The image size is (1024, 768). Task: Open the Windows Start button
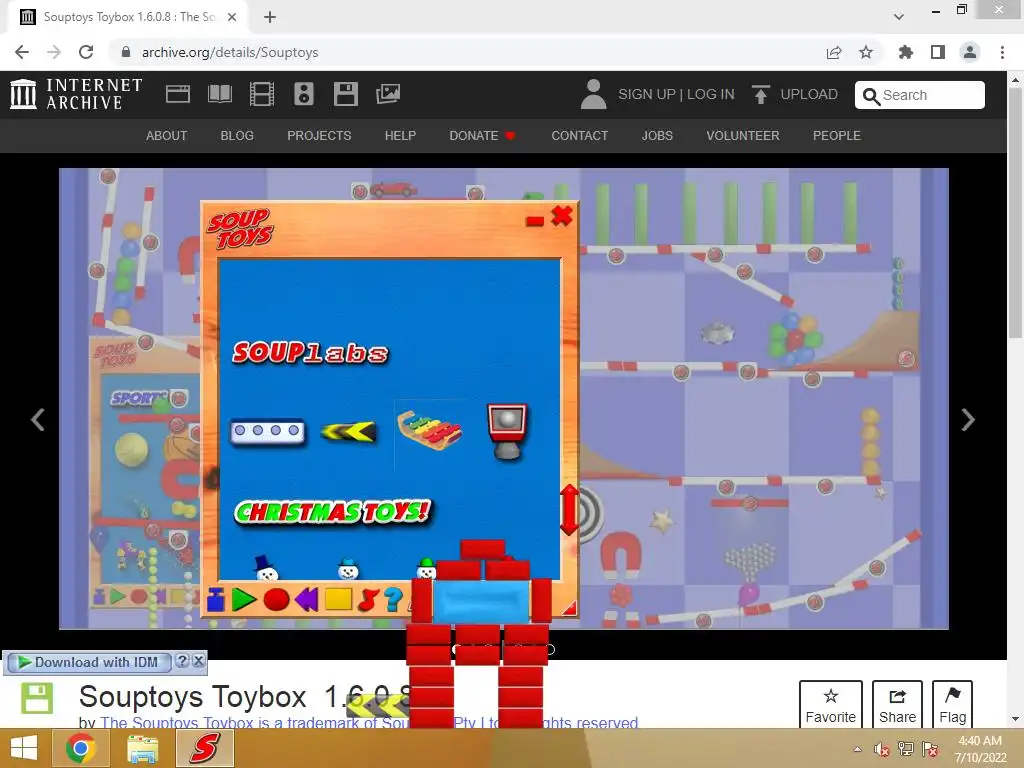click(24, 748)
